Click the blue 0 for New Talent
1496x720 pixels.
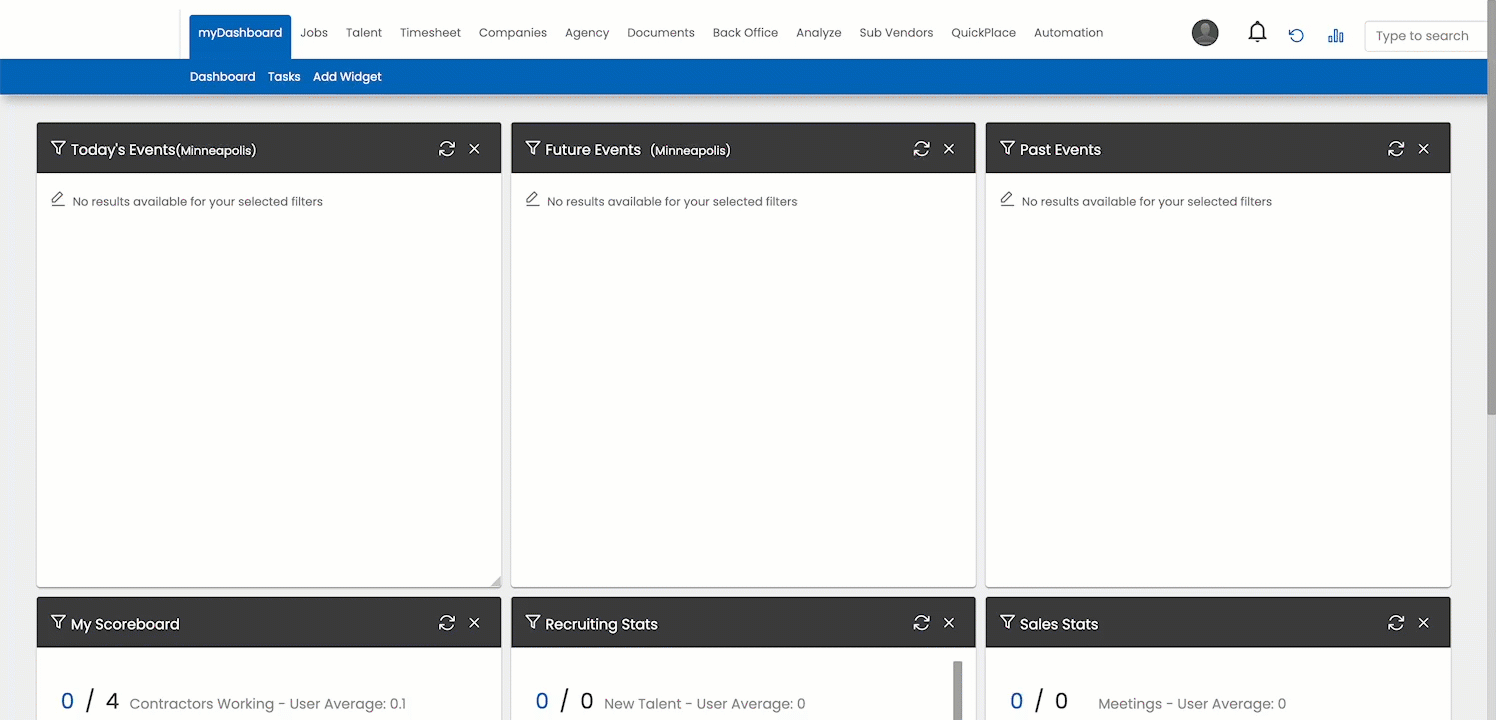(542, 702)
